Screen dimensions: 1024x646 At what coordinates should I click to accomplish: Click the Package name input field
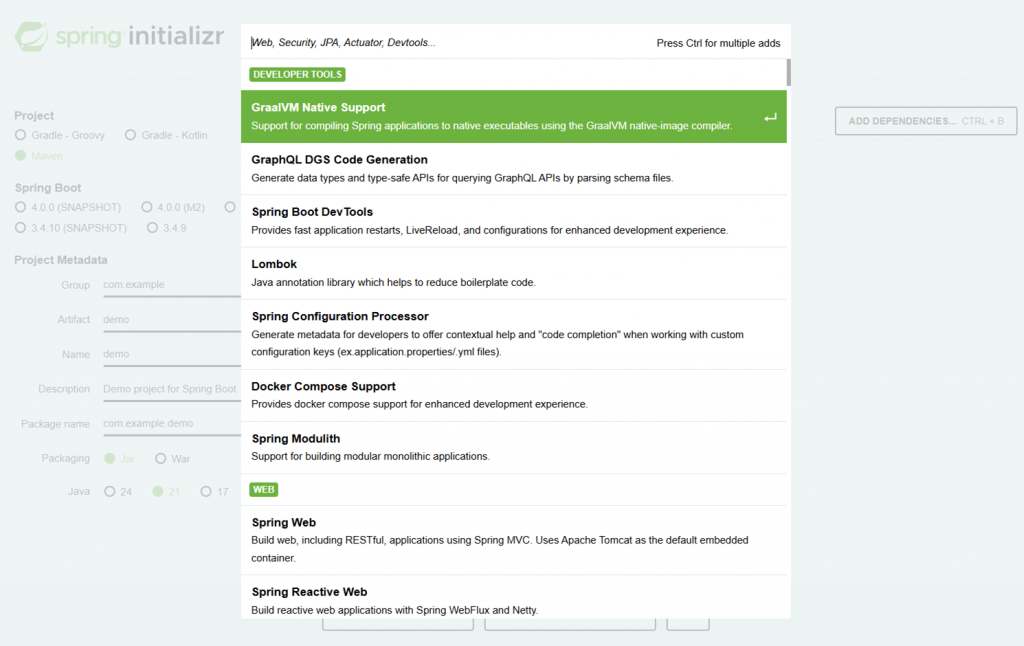coord(172,423)
